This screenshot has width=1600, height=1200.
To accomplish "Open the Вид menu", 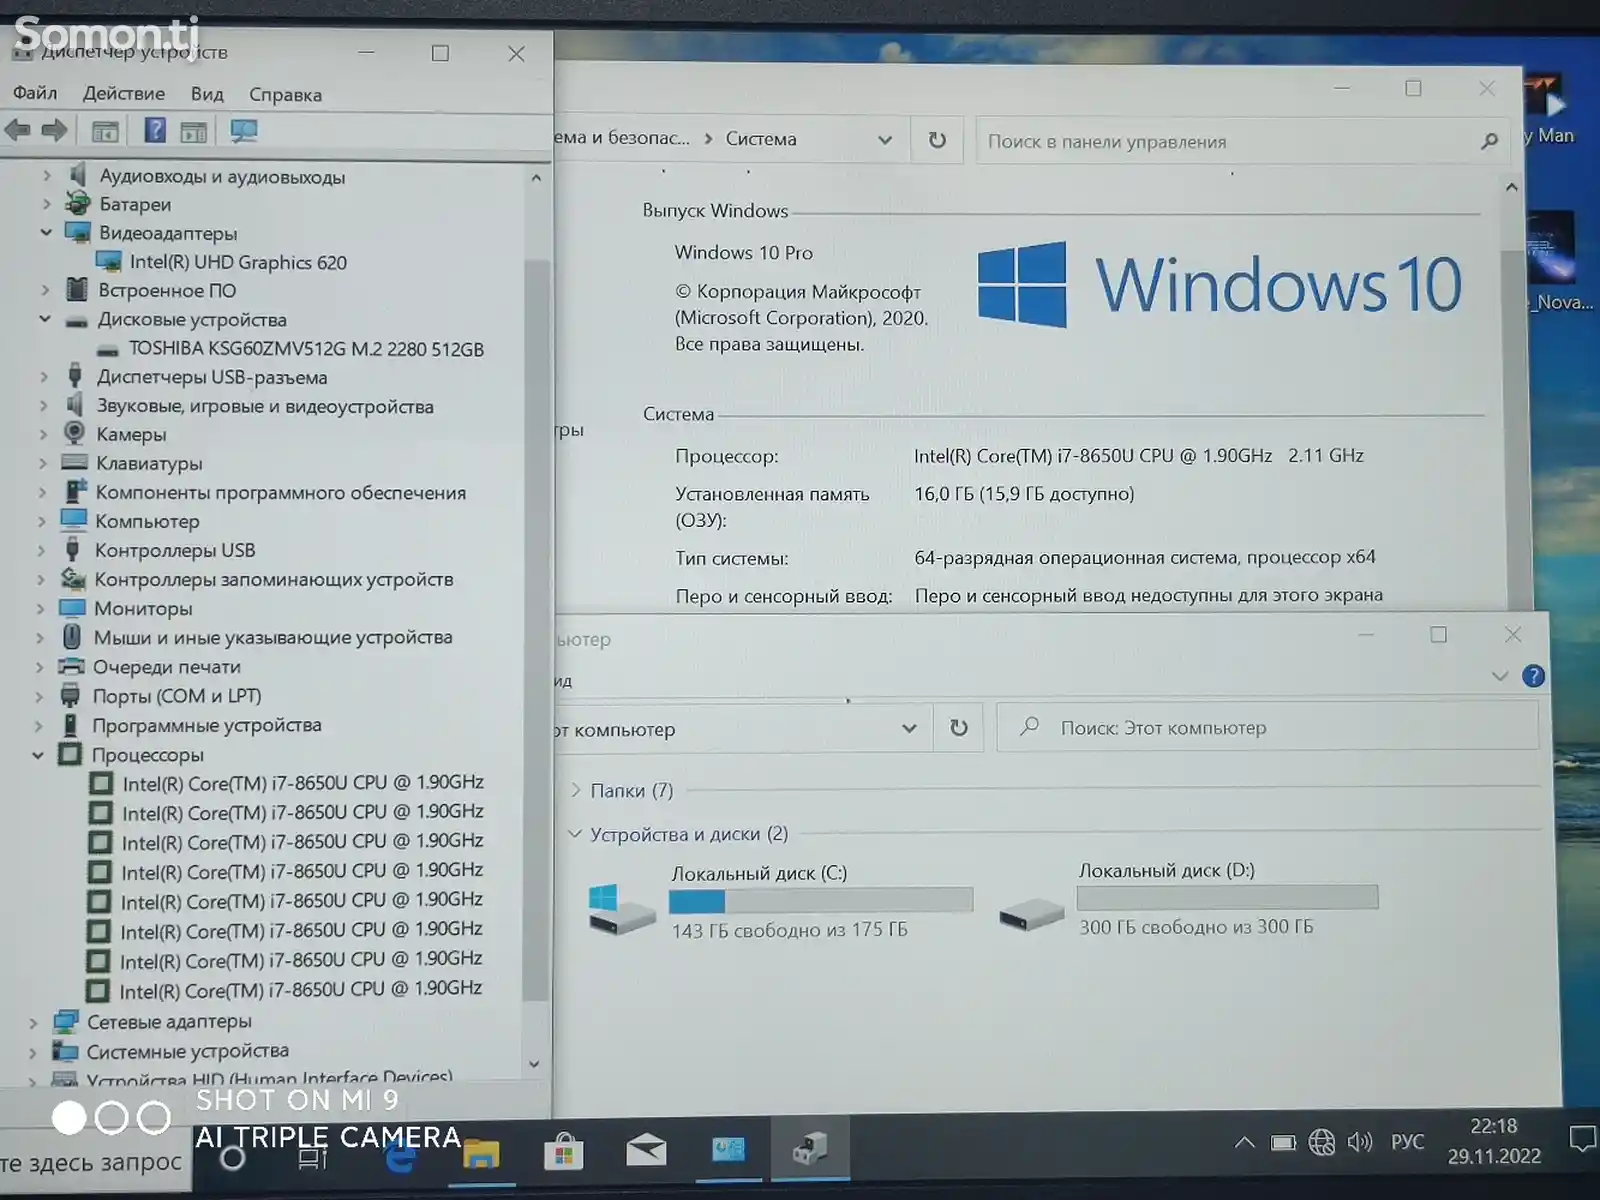I will click(207, 94).
